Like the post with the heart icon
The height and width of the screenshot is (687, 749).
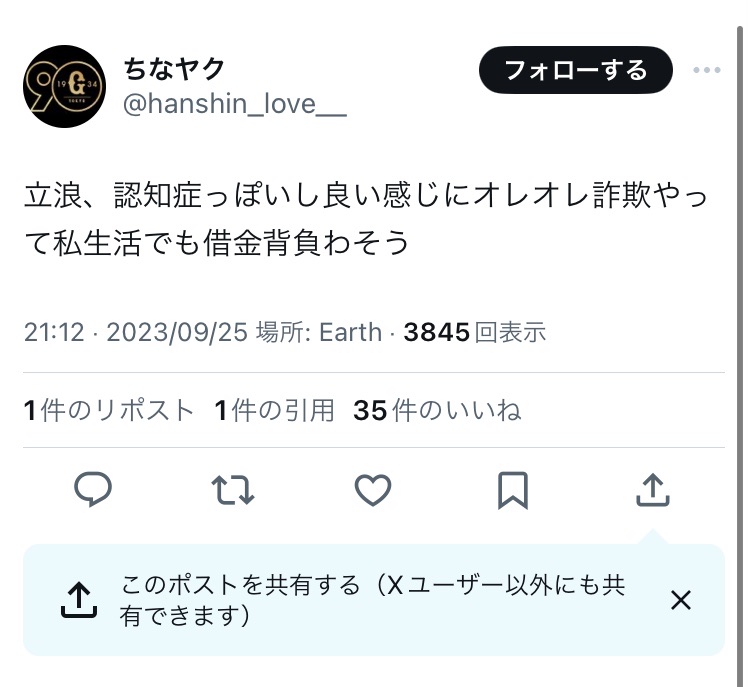(x=373, y=490)
